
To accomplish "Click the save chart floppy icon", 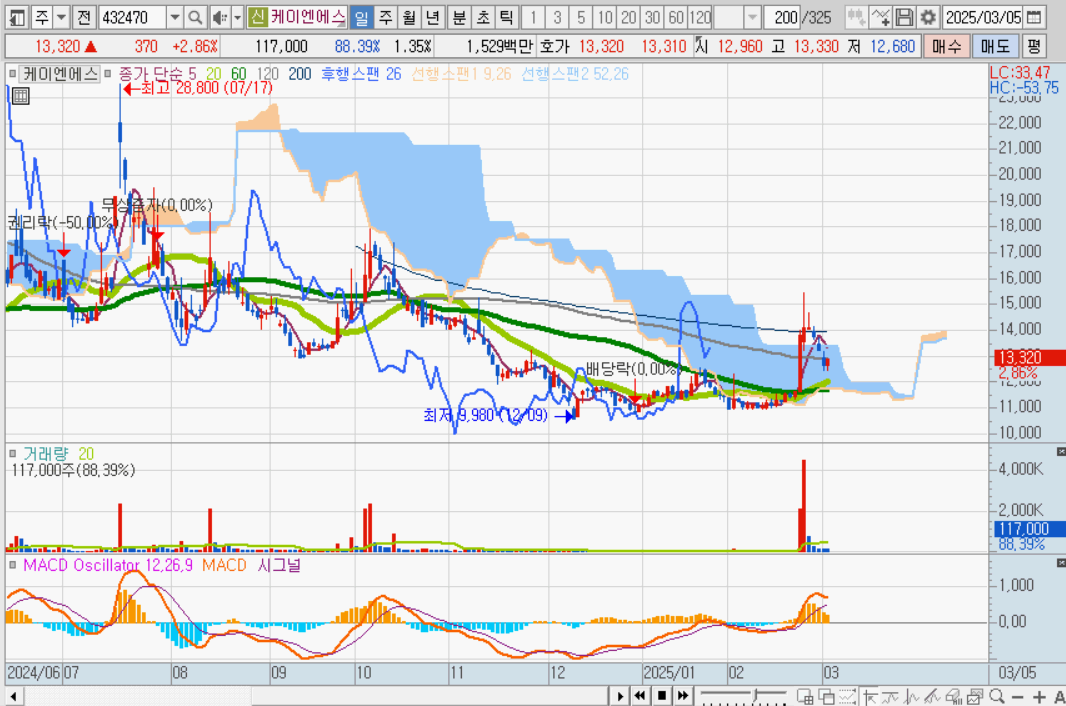I will pos(904,17).
